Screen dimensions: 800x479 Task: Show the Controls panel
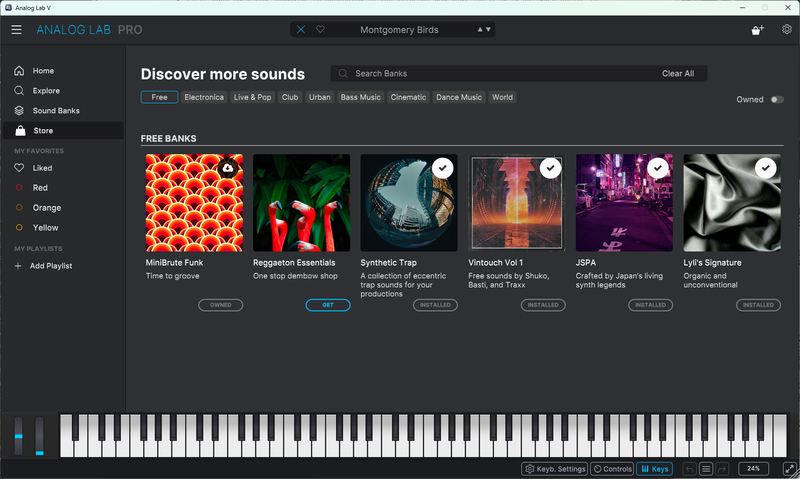pyautogui.click(x=612, y=469)
